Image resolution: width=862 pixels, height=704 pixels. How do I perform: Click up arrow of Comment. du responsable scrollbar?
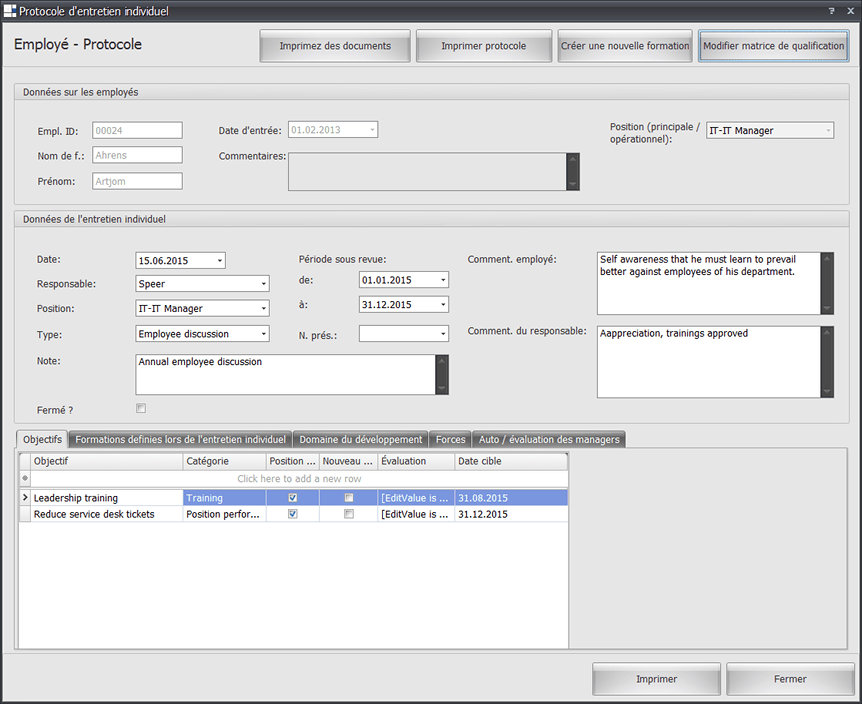pyautogui.click(x=826, y=333)
